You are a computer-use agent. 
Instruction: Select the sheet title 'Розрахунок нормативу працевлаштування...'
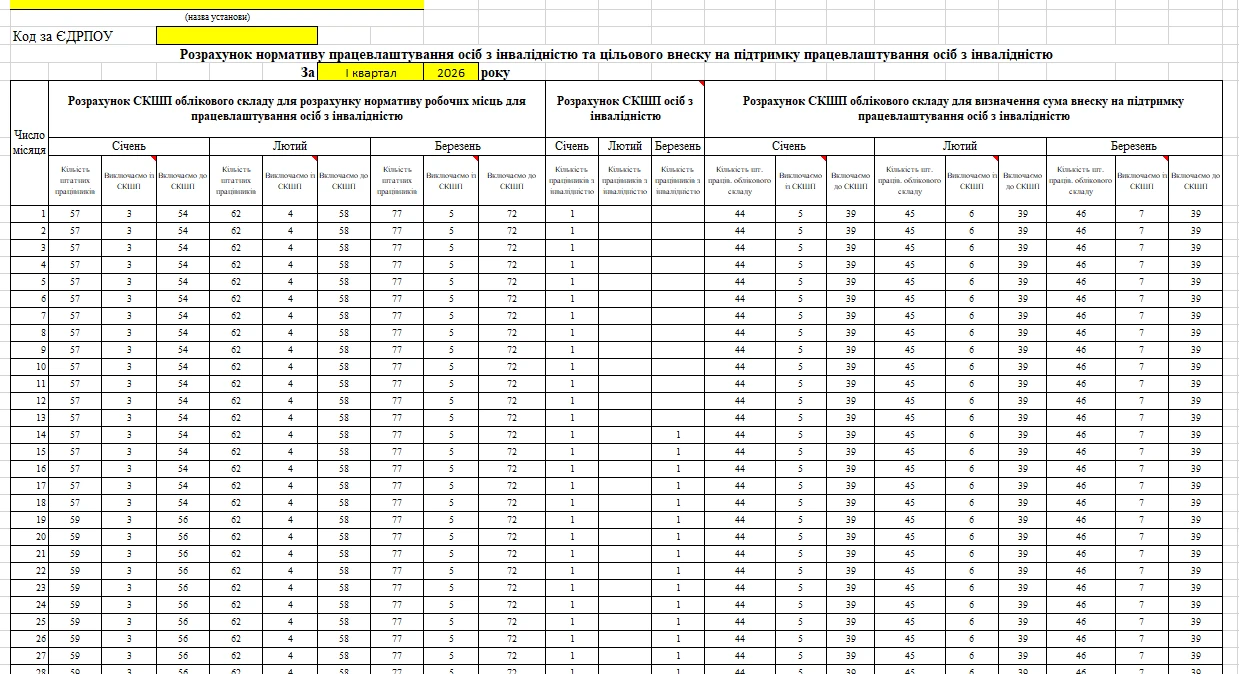616,55
